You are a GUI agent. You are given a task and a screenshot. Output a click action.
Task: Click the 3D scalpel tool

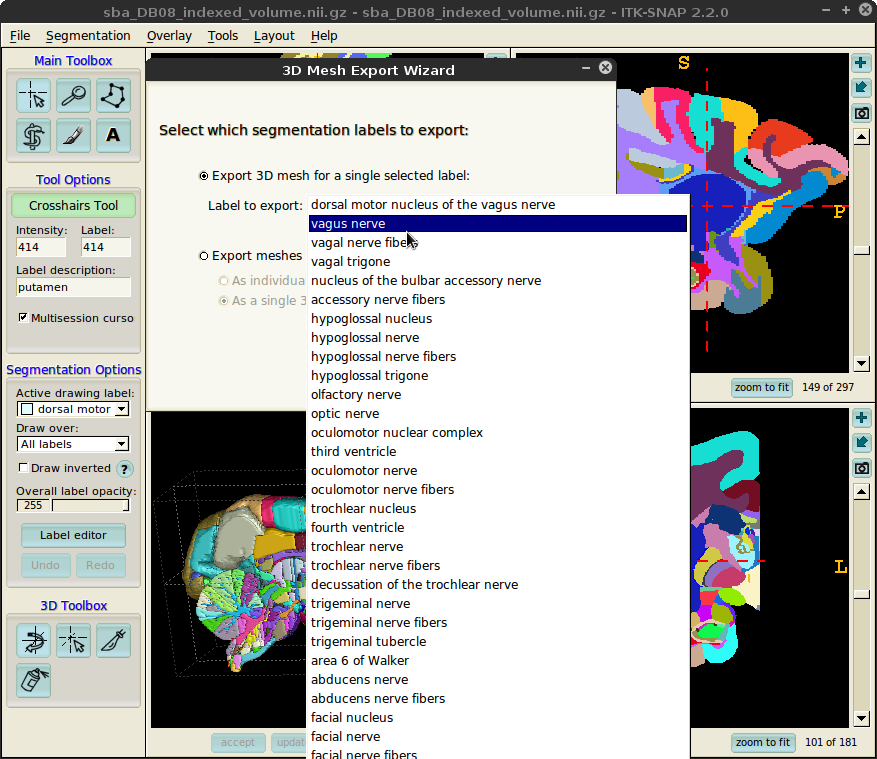point(113,640)
